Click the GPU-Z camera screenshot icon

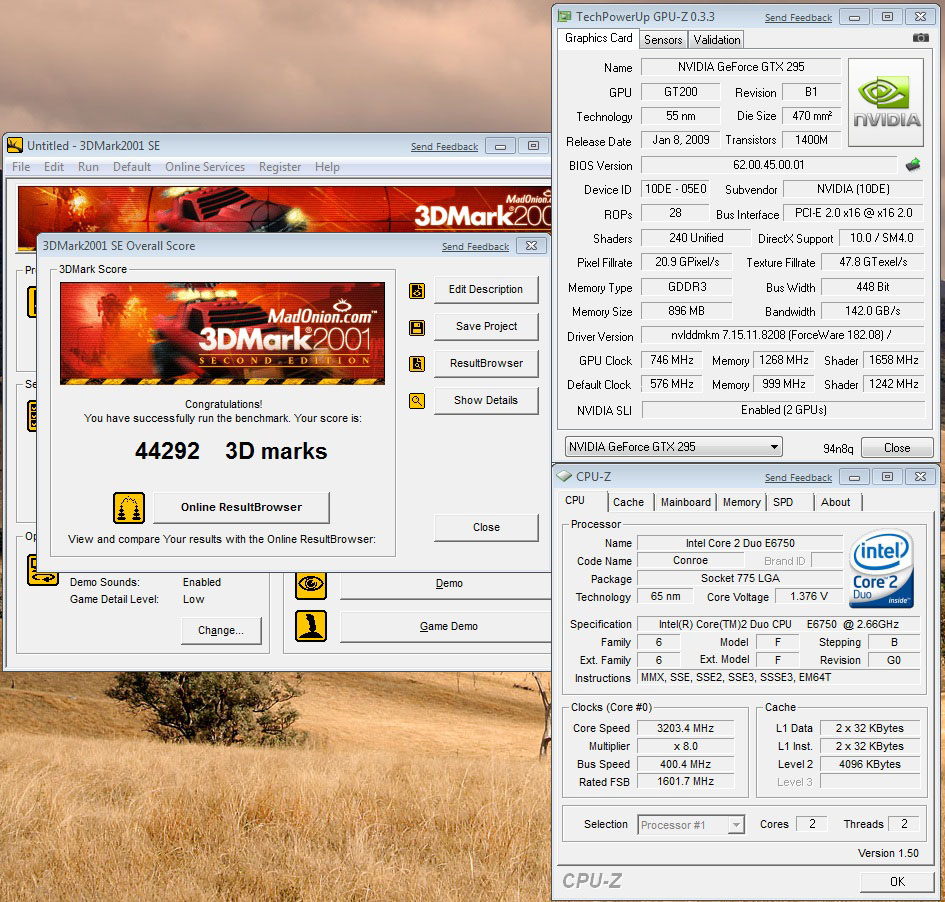tap(920, 38)
